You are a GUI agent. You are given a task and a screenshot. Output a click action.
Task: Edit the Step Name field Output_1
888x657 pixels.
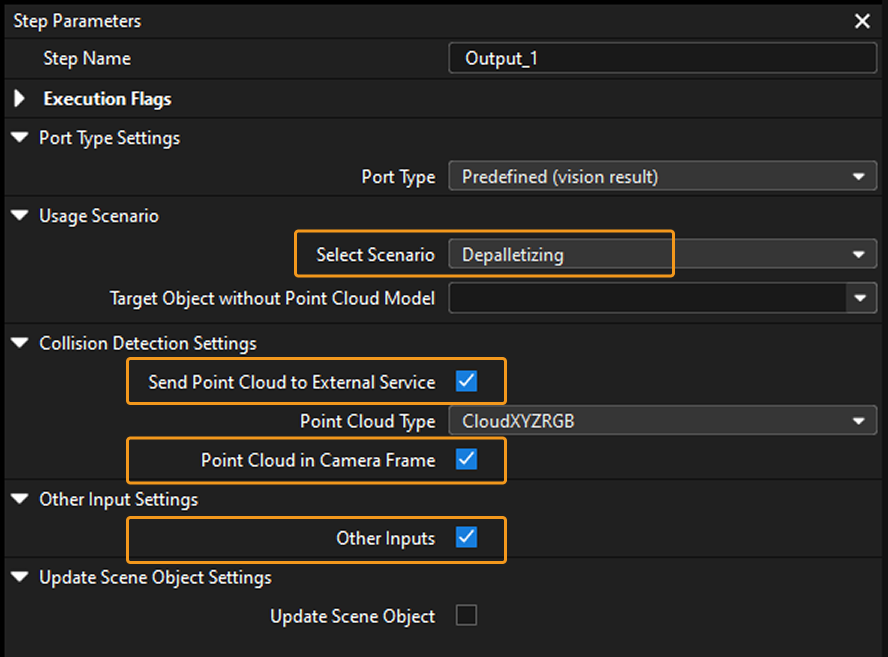click(662, 58)
